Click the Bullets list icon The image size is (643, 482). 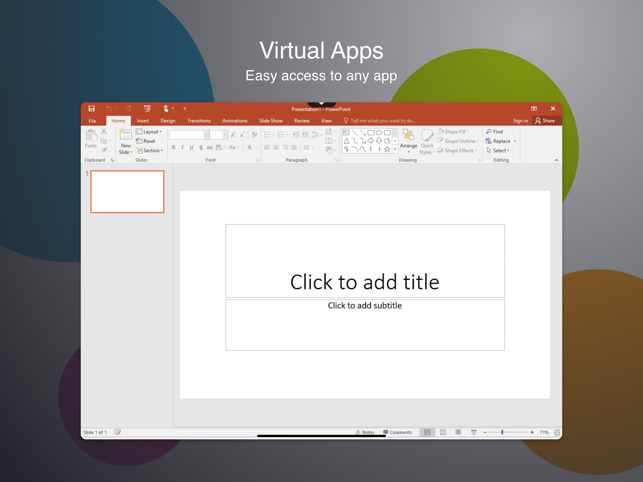click(267, 135)
